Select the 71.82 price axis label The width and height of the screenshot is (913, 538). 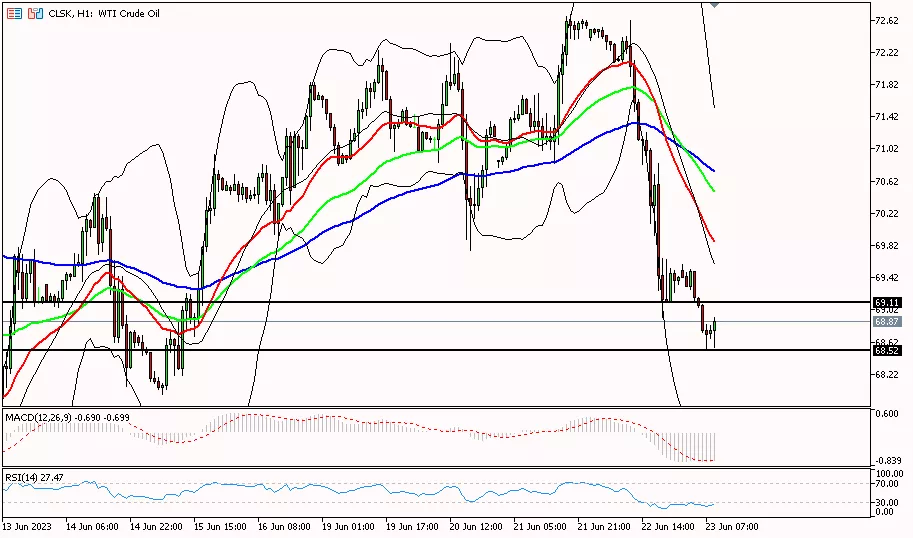click(887, 84)
